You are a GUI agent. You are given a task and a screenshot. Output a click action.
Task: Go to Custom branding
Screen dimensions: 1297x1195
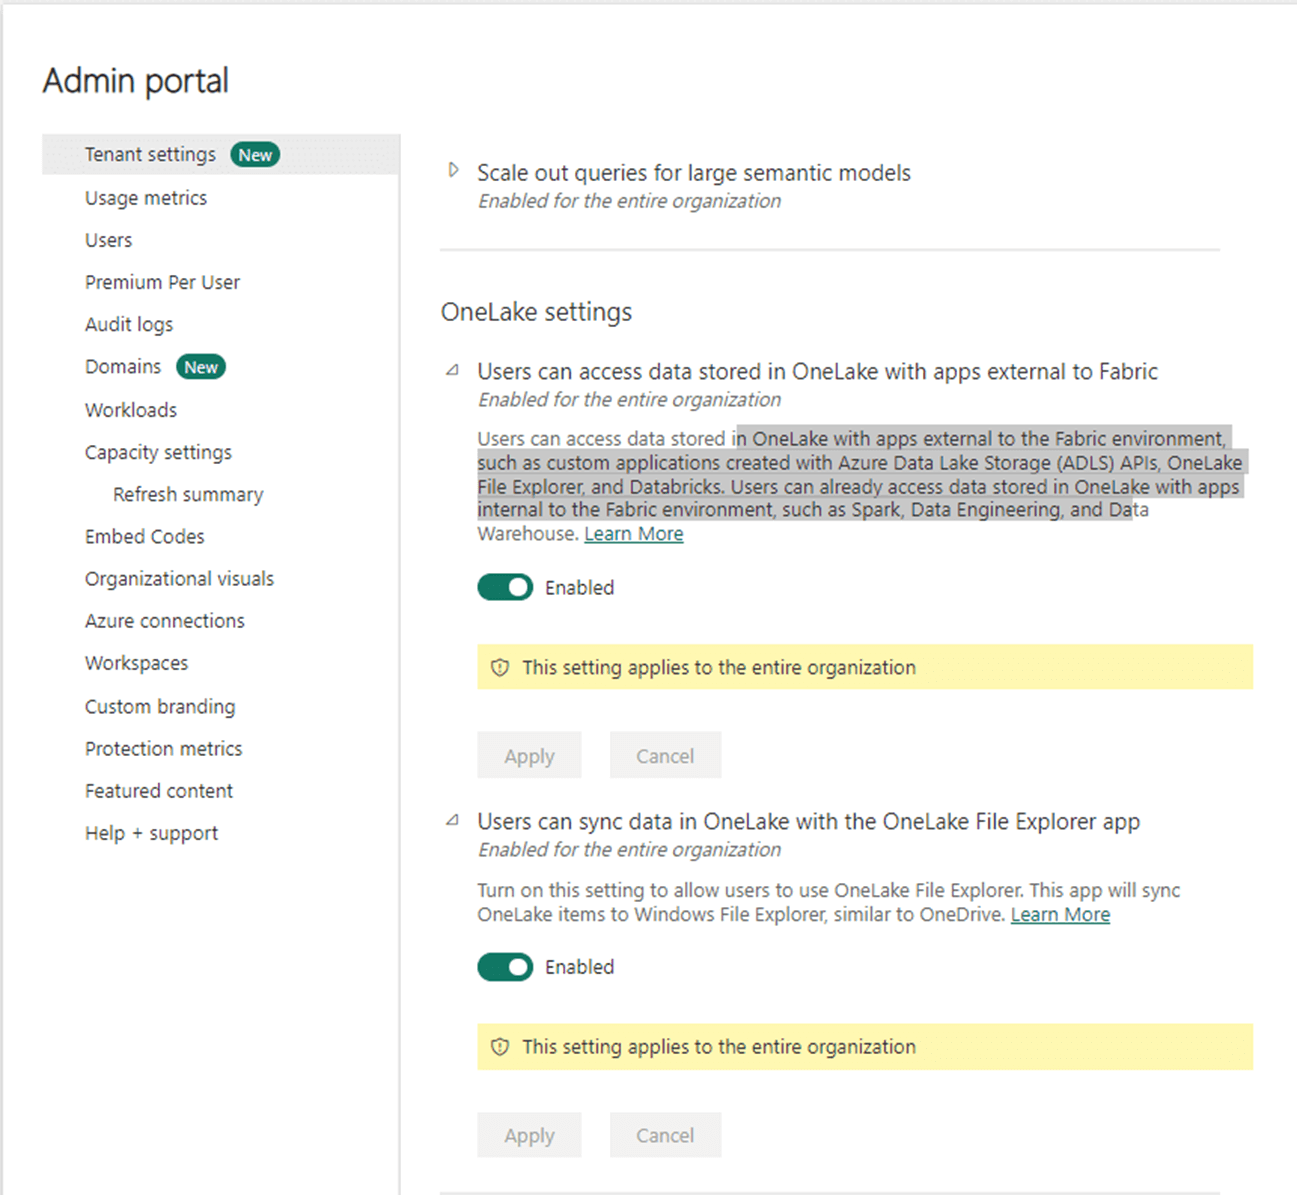160,706
